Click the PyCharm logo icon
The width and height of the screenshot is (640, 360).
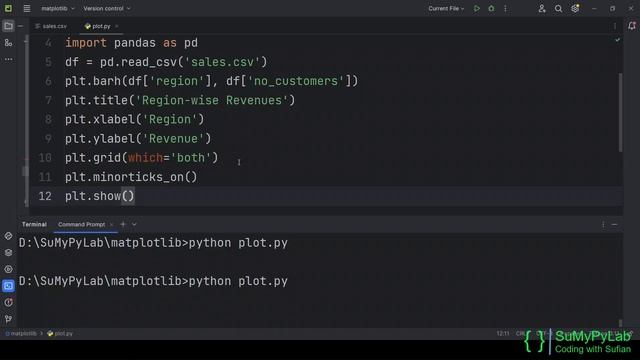tap(8, 8)
